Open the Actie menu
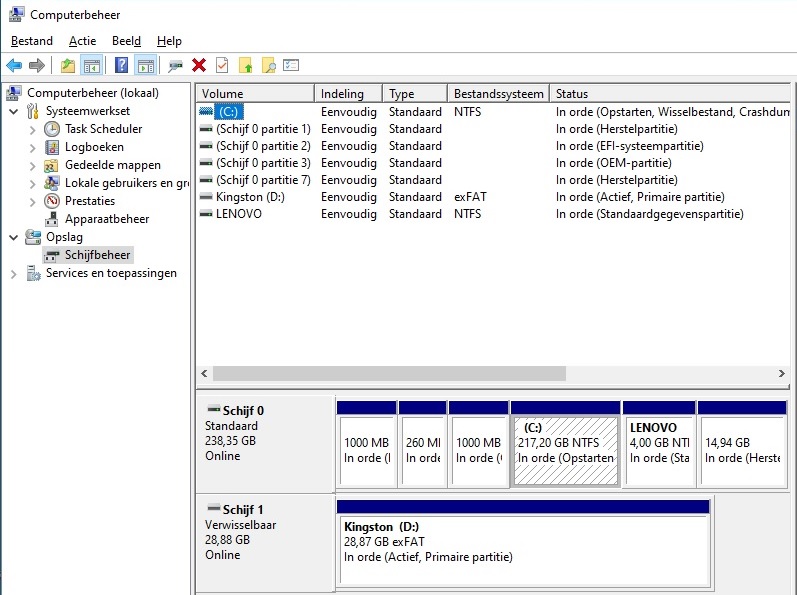Screen dimensions: 797x595 (82, 41)
